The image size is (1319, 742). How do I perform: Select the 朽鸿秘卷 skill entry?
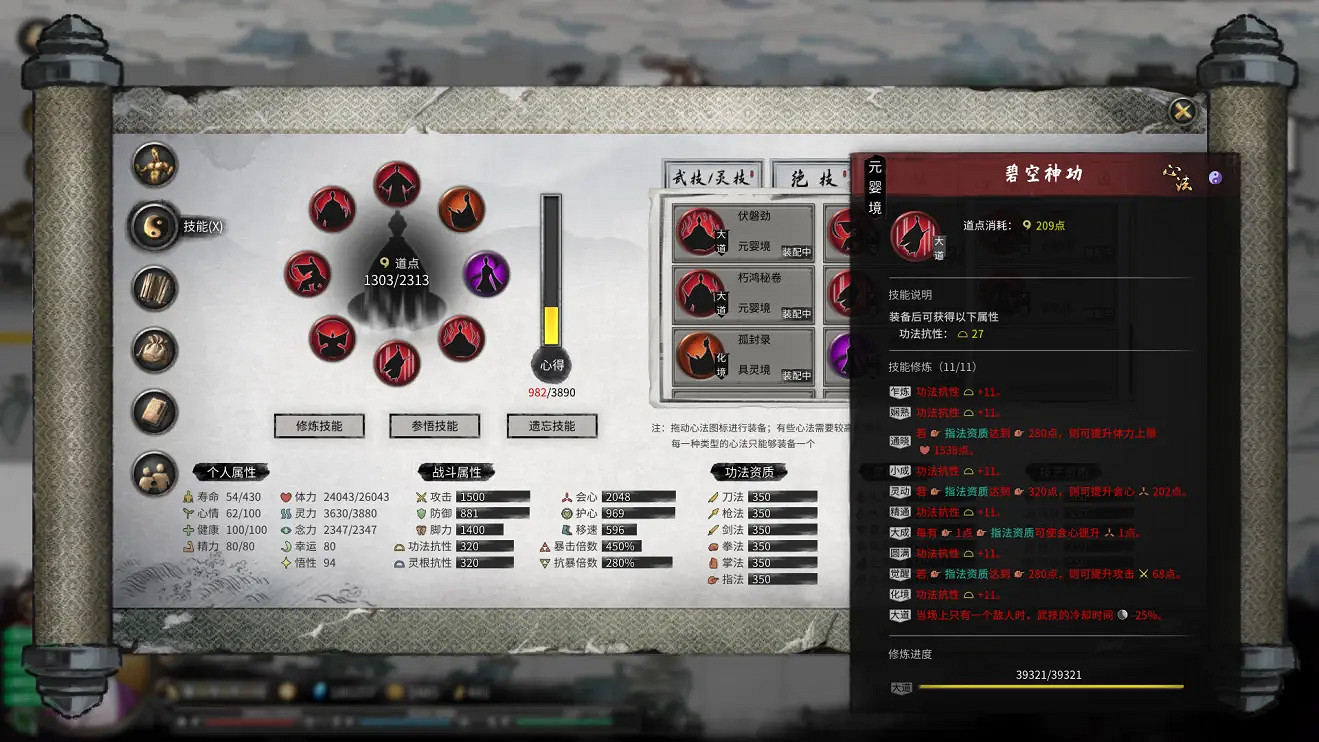[742, 293]
